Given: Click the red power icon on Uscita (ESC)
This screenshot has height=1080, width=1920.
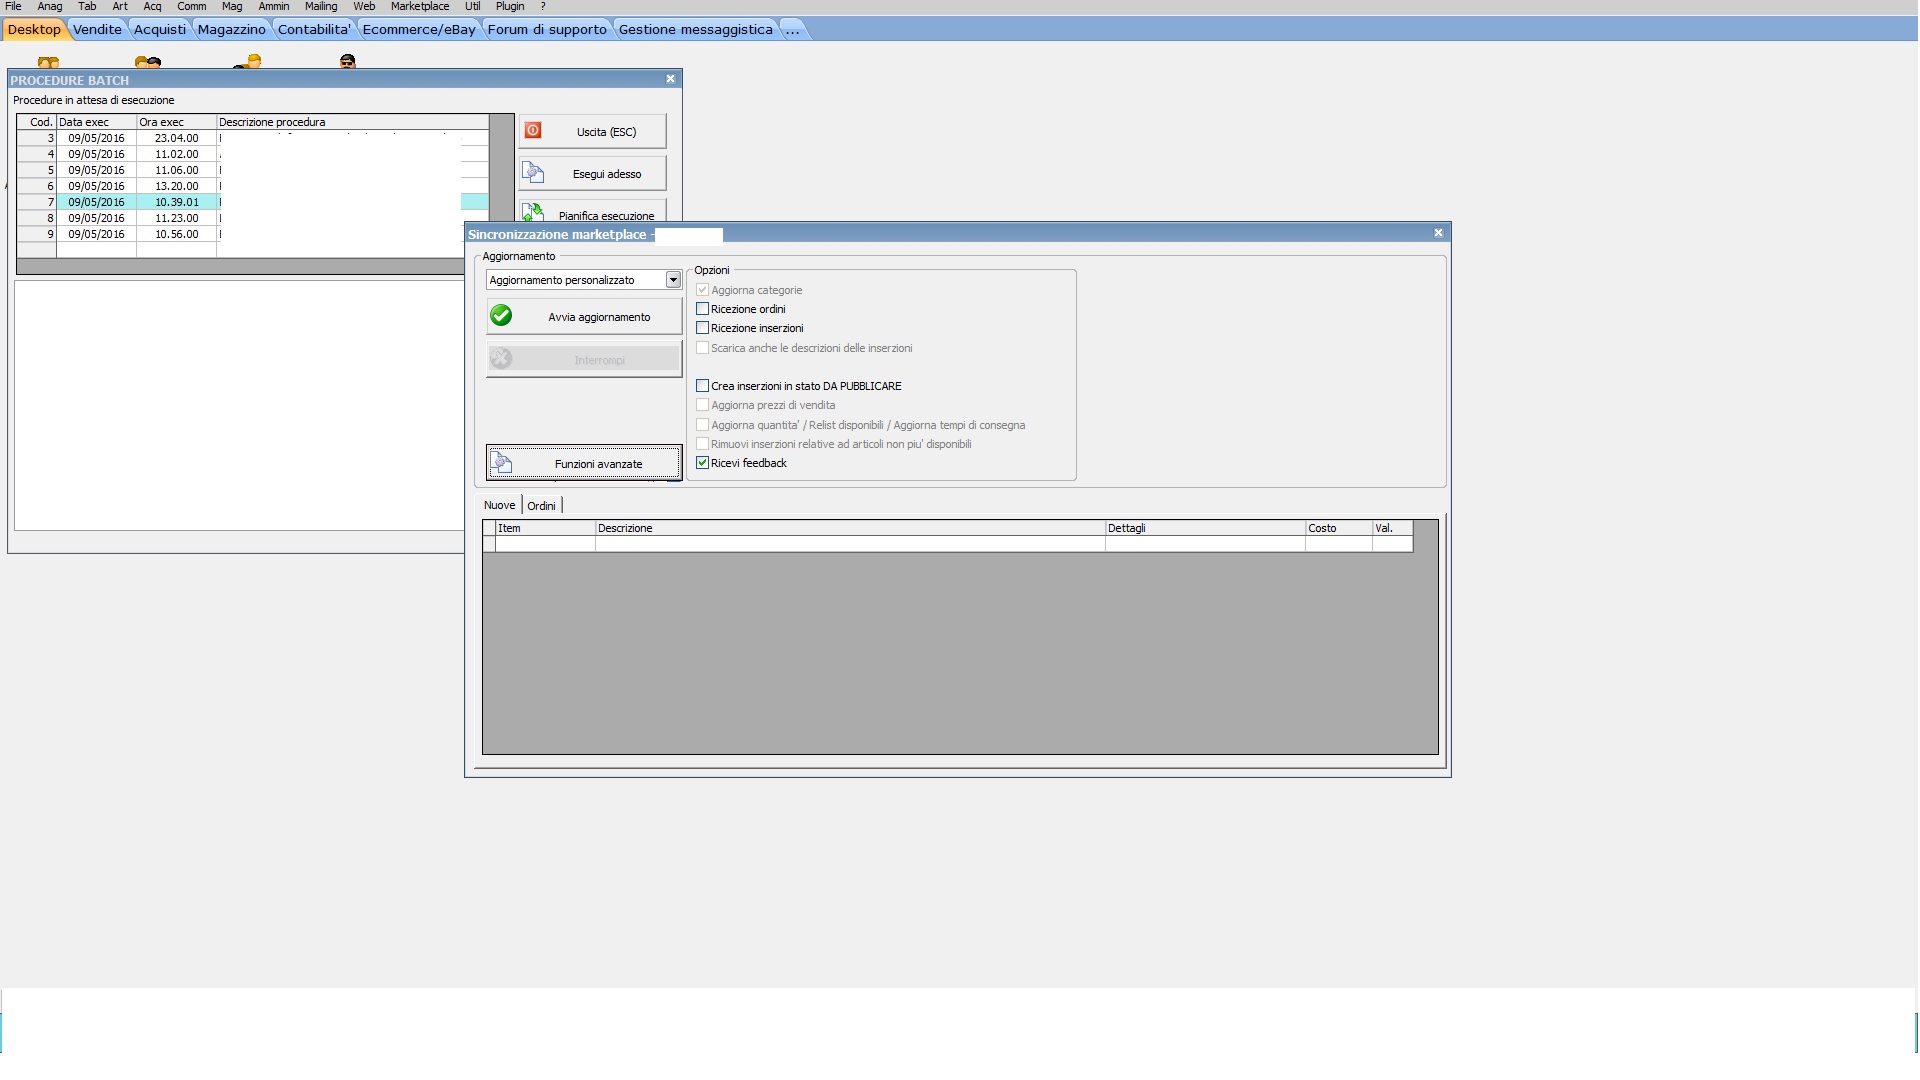Looking at the screenshot, I should point(533,131).
